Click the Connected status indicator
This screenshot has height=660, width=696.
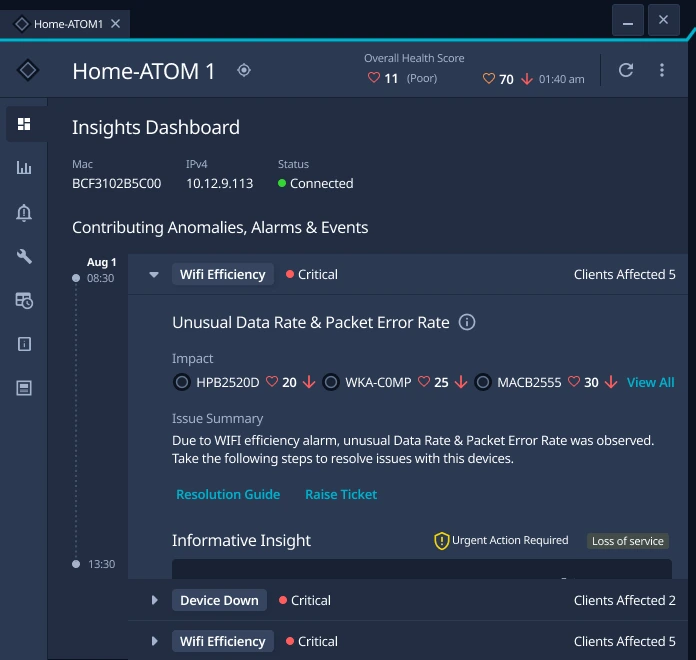point(316,183)
